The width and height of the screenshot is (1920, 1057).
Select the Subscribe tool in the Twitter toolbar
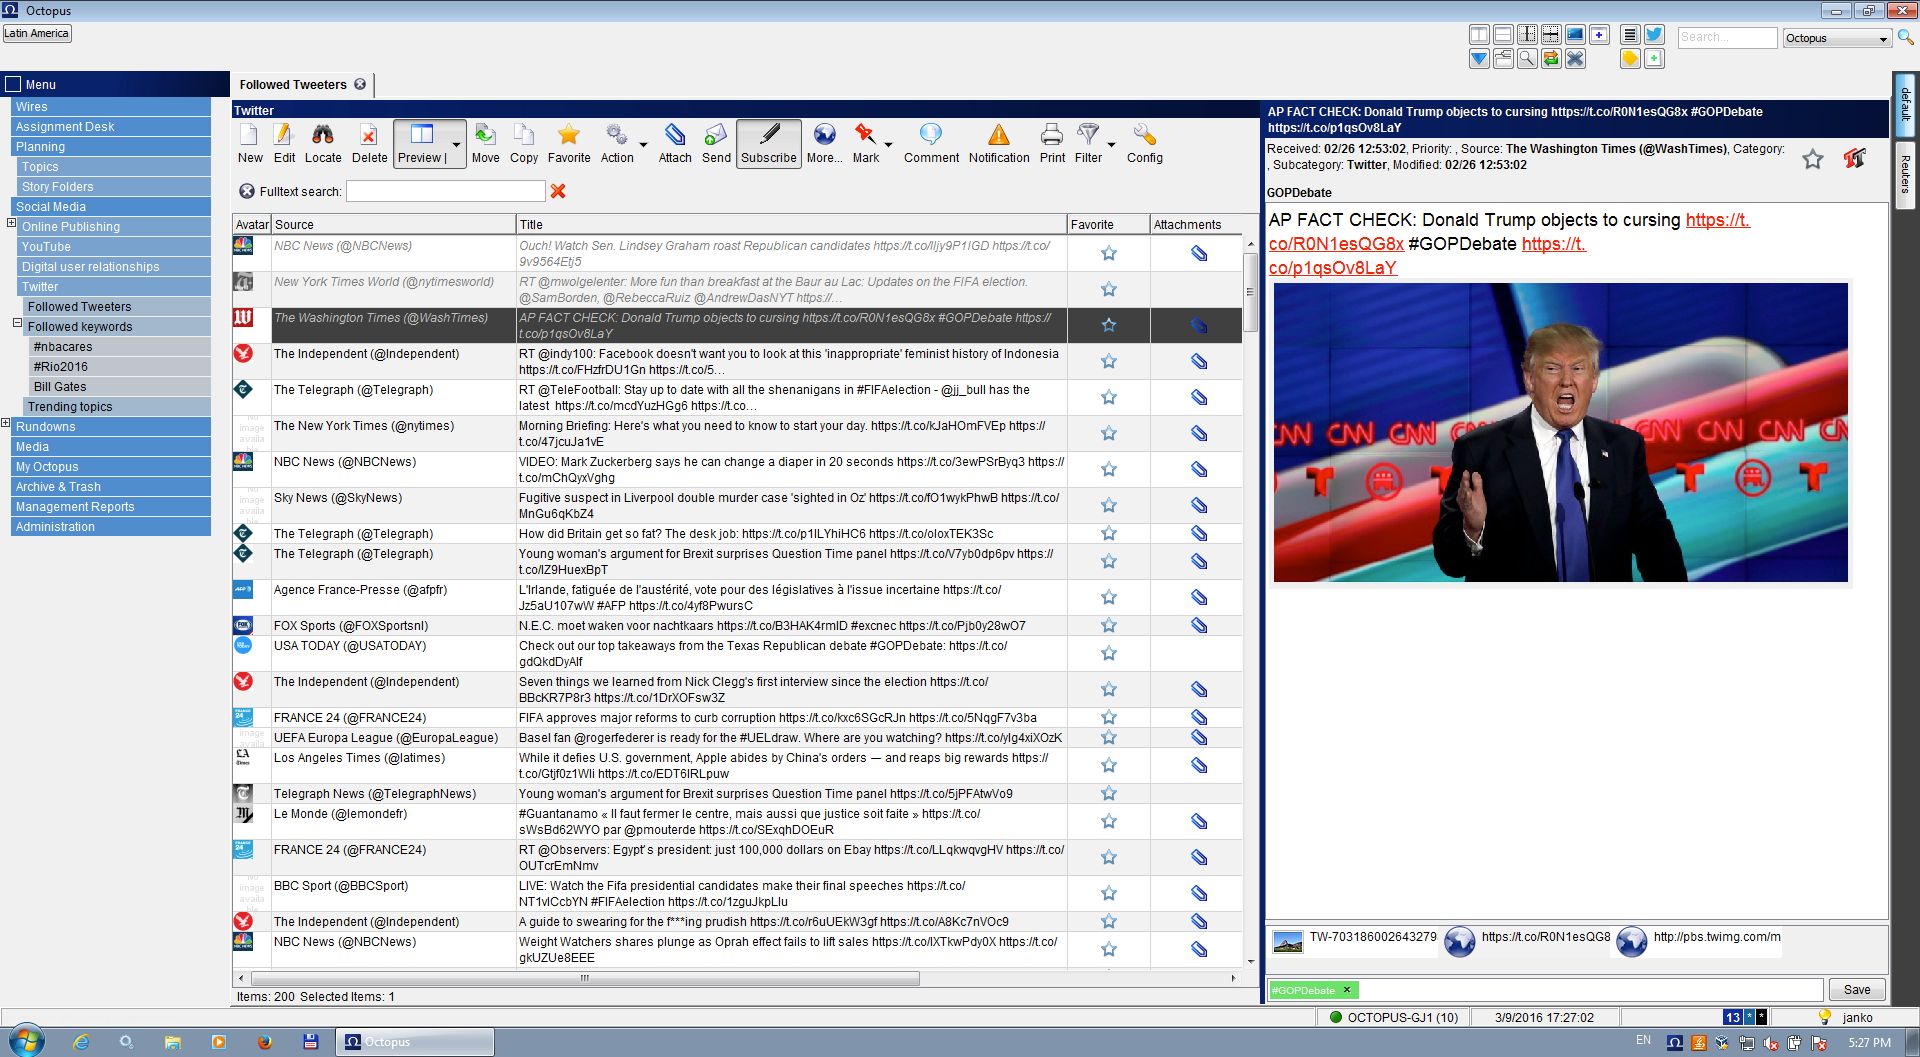tap(768, 143)
